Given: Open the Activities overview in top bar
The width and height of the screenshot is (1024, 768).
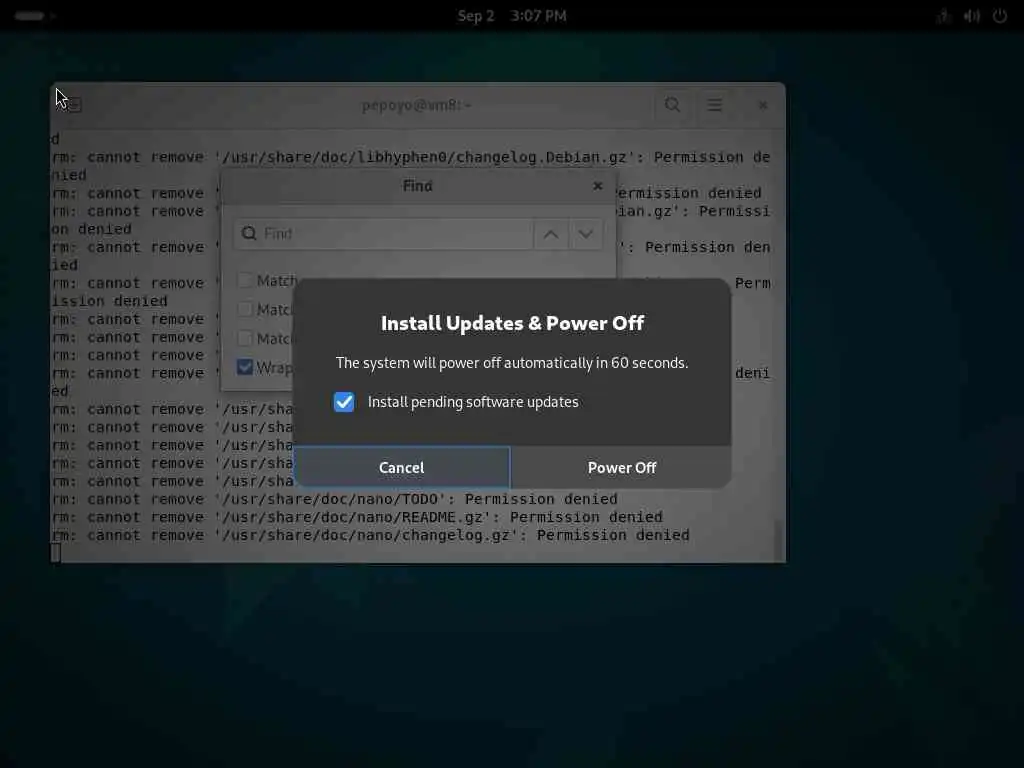Looking at the screenshot, I should point(30,16).
